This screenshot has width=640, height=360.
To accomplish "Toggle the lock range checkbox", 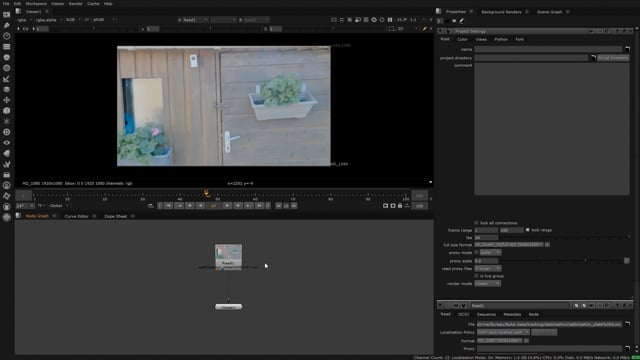I will tap(528, 230).
